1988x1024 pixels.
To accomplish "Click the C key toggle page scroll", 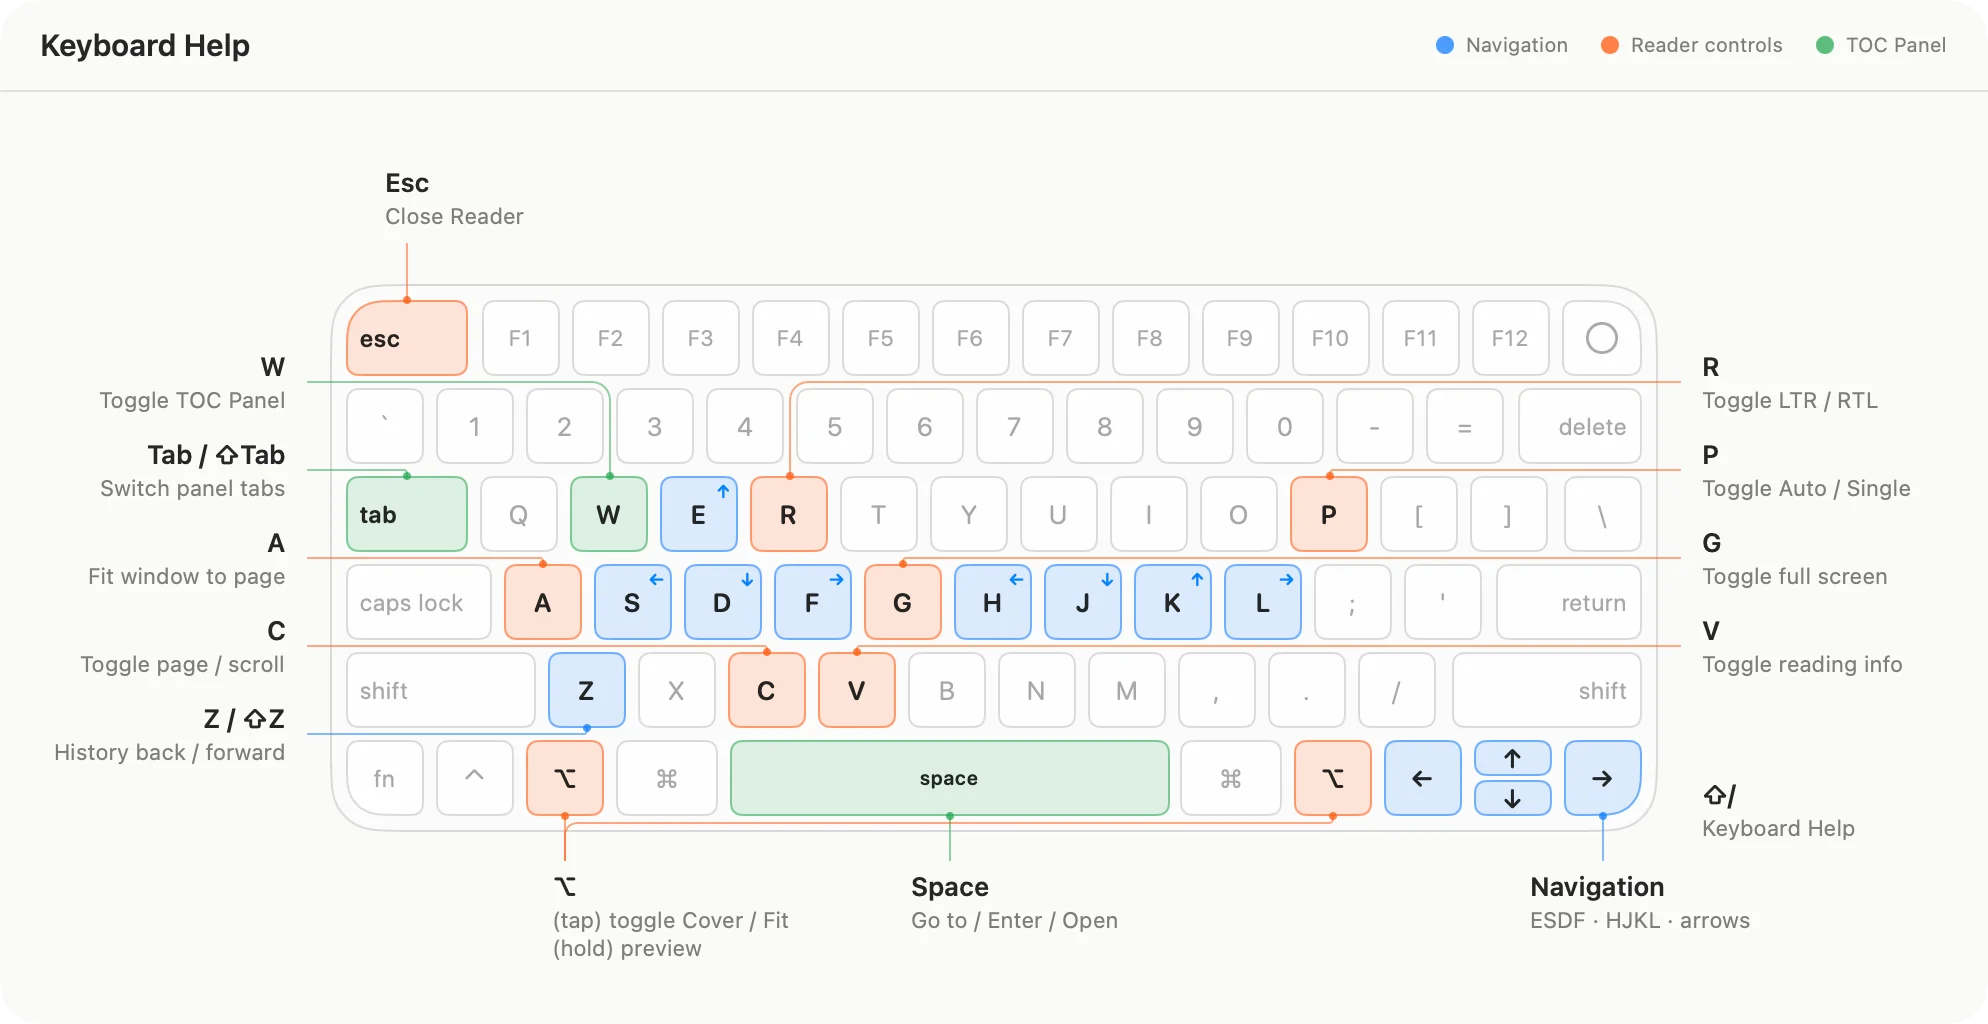I will coord(767,690).
